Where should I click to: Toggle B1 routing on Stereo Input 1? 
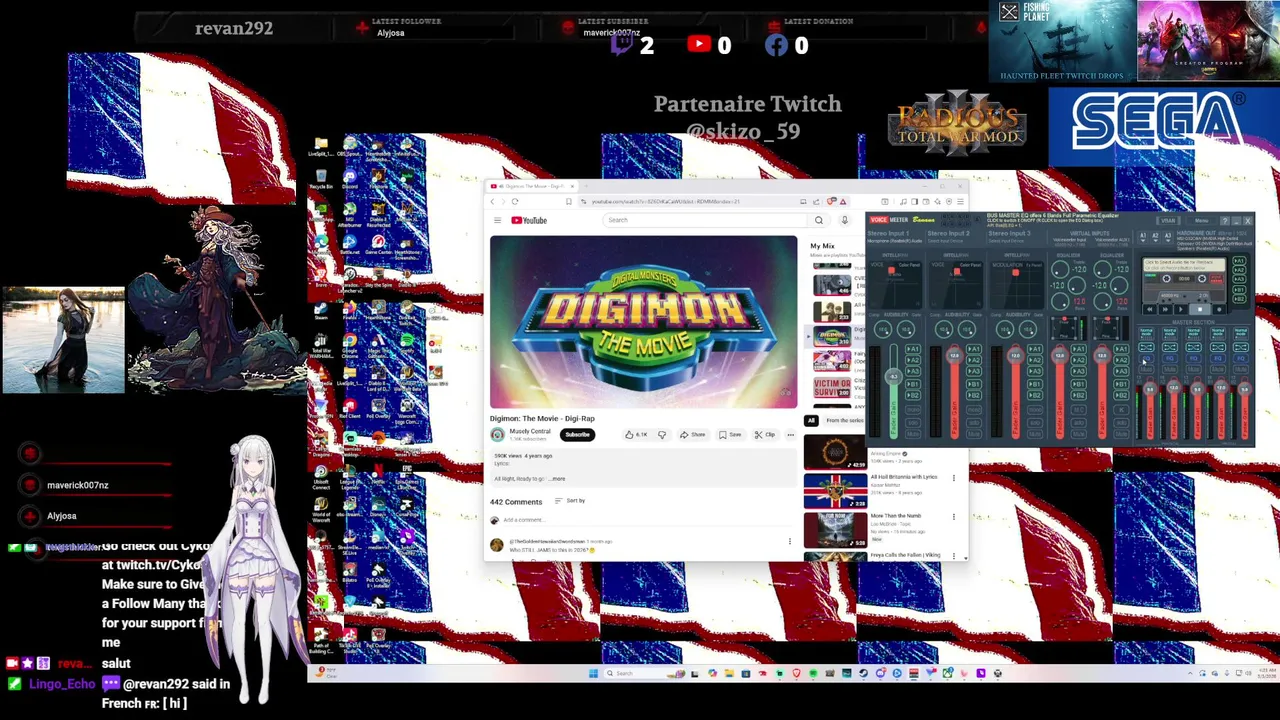click(913, 384)
